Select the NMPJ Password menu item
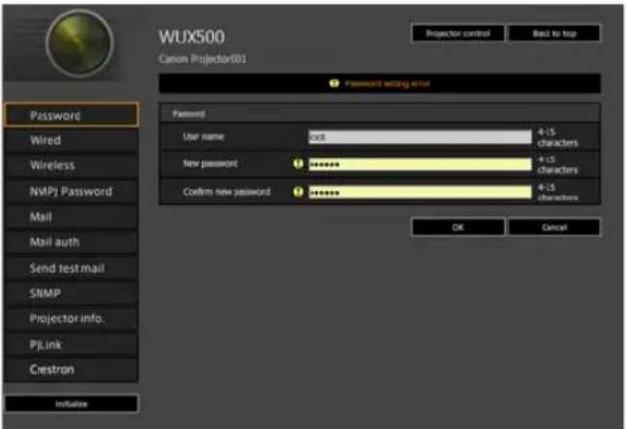Screen dimensions: 626x429 71,192
